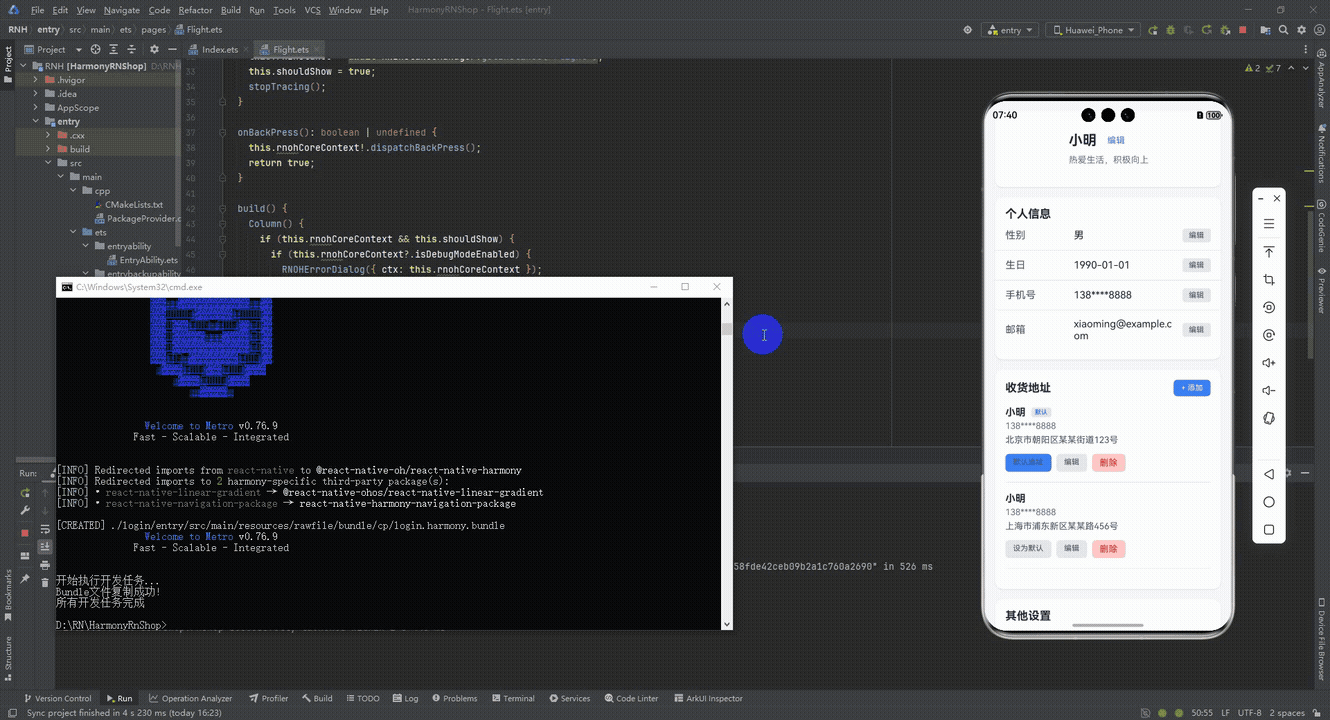Open IDE settings gear in top toolbar

pyautogui.click(x=1302, y=30)
